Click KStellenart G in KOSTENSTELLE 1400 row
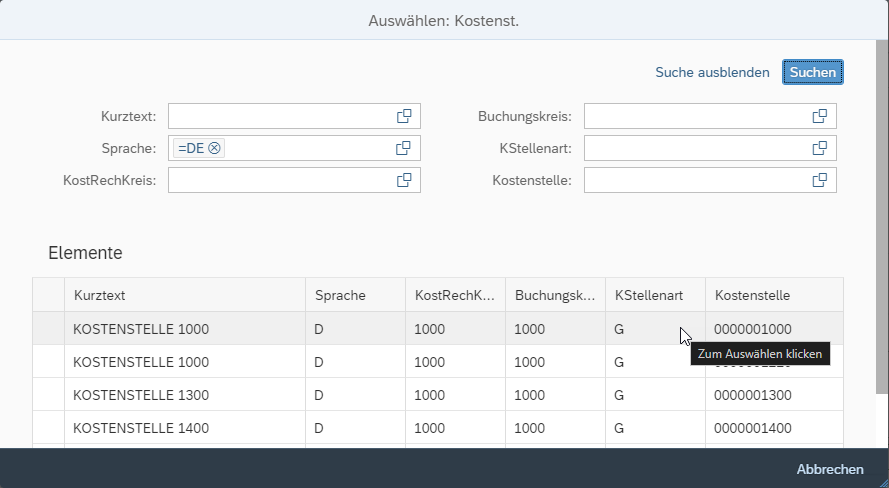The image size is (889, 488). point(619,428)
